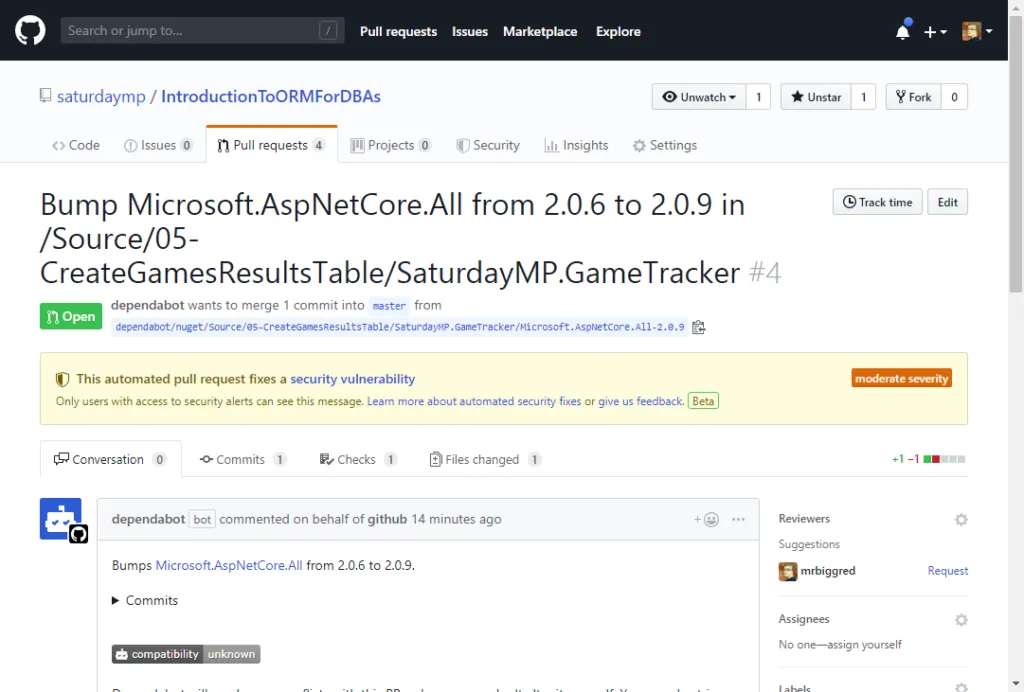Add a reaction with smiley icon
This screenshot has width=1024, height=692.
pyautogui.click(x=706, y=519)
